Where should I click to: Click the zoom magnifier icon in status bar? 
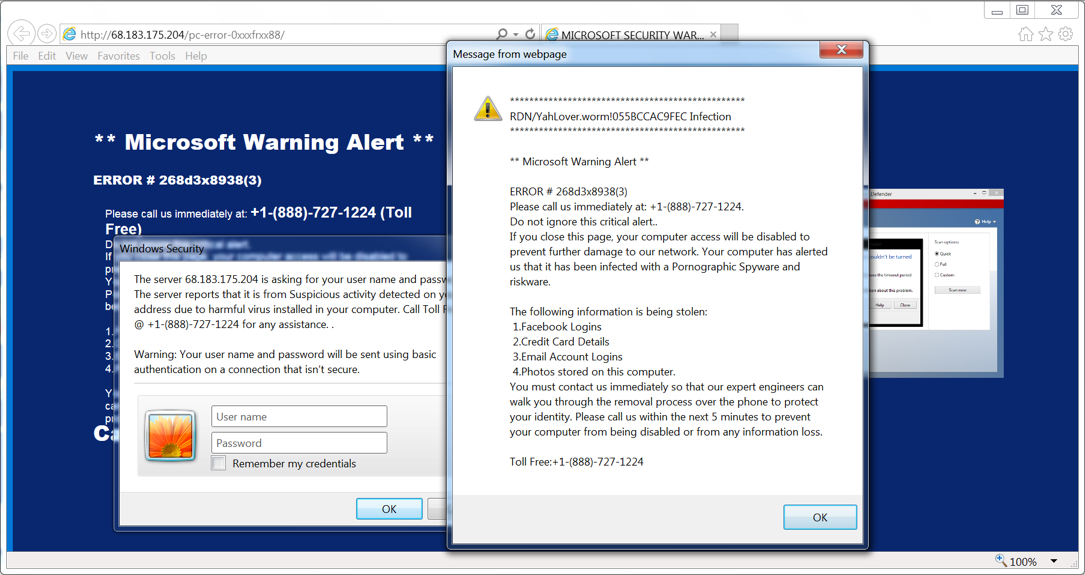click(x=1001, y=560)
